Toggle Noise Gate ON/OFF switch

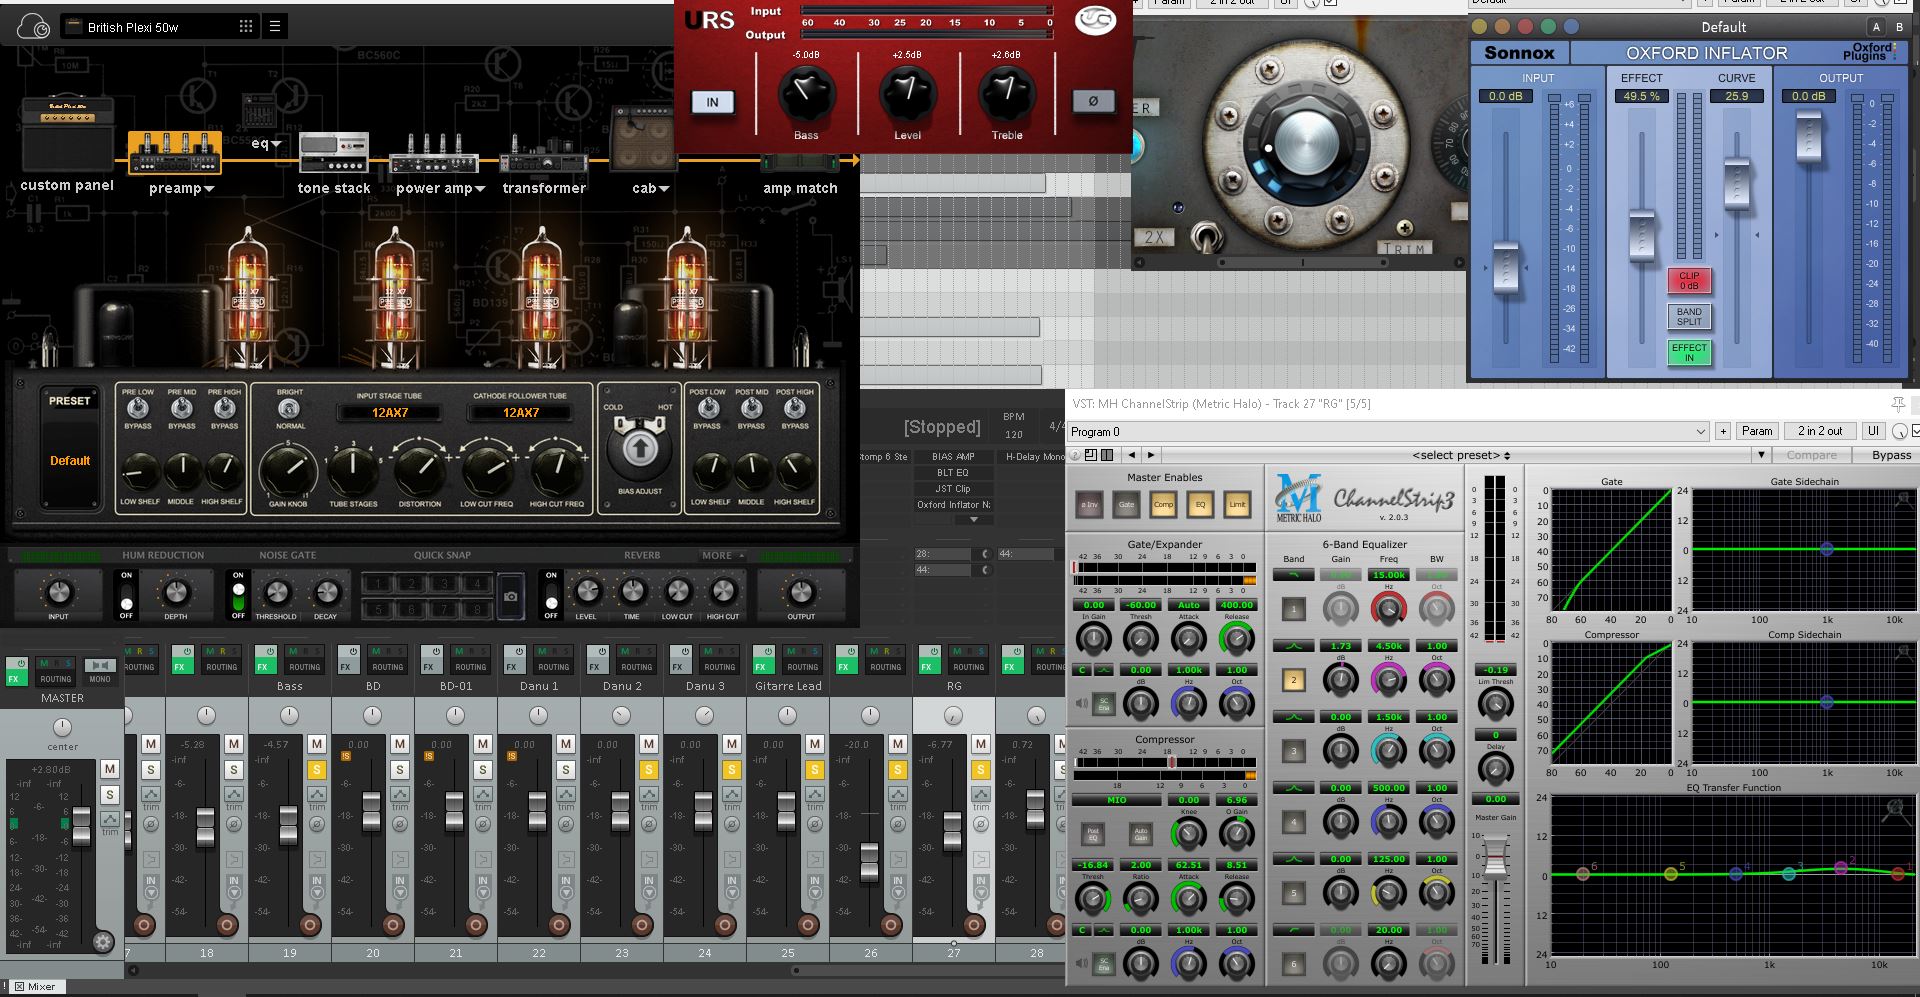click(x=238, y=595)
